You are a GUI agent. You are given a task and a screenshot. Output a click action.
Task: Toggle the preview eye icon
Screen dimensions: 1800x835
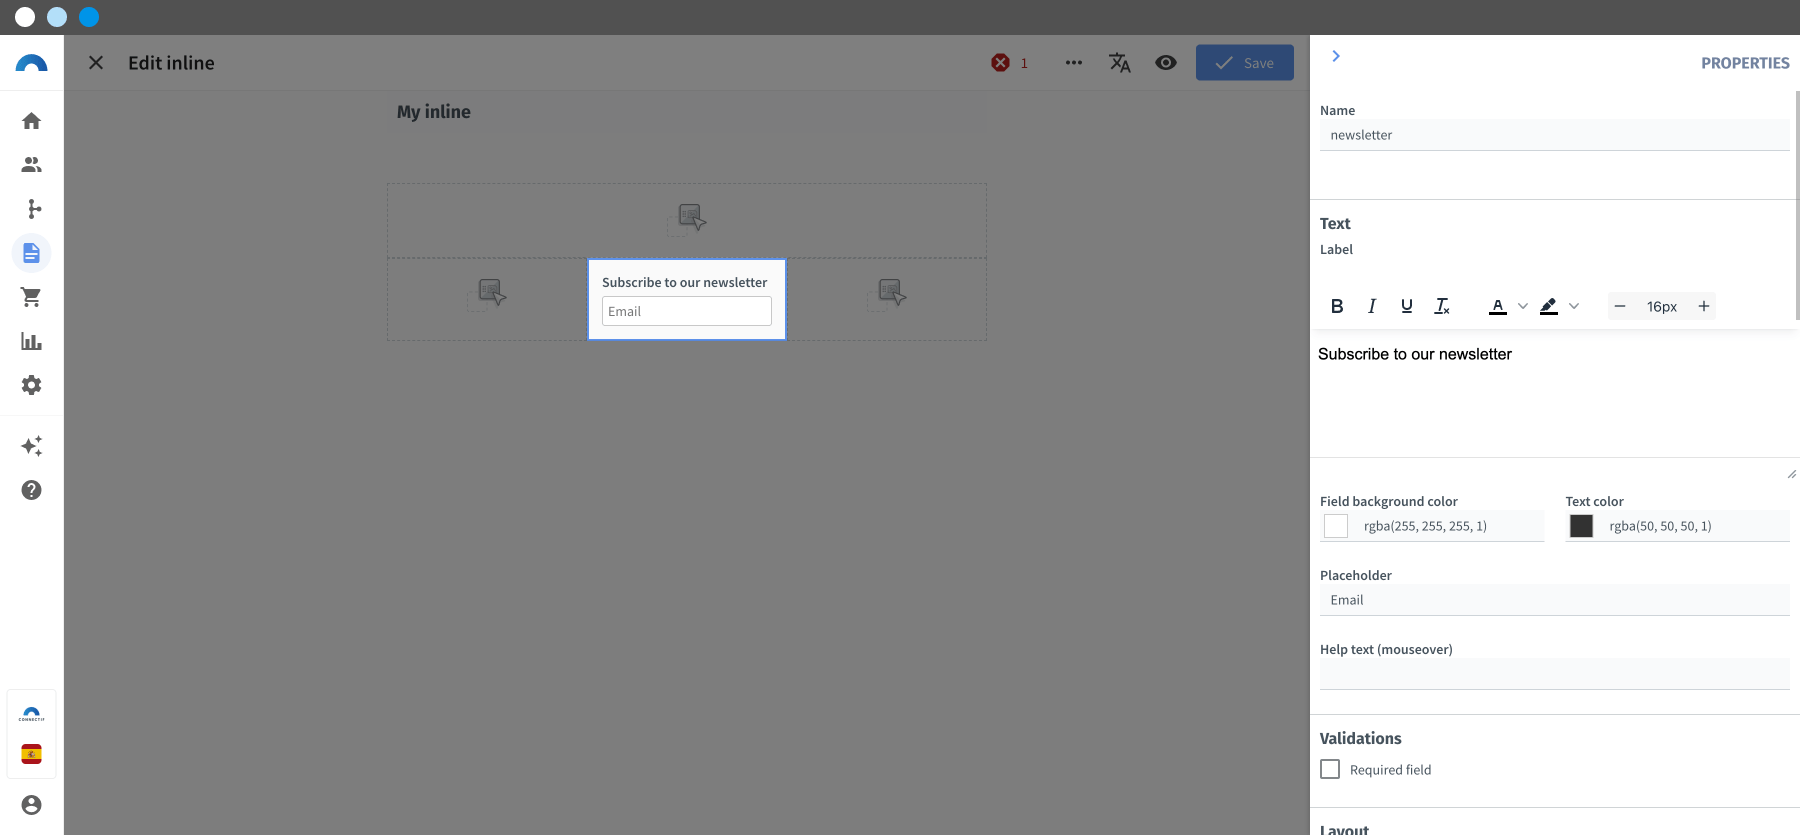[1166, 63]
